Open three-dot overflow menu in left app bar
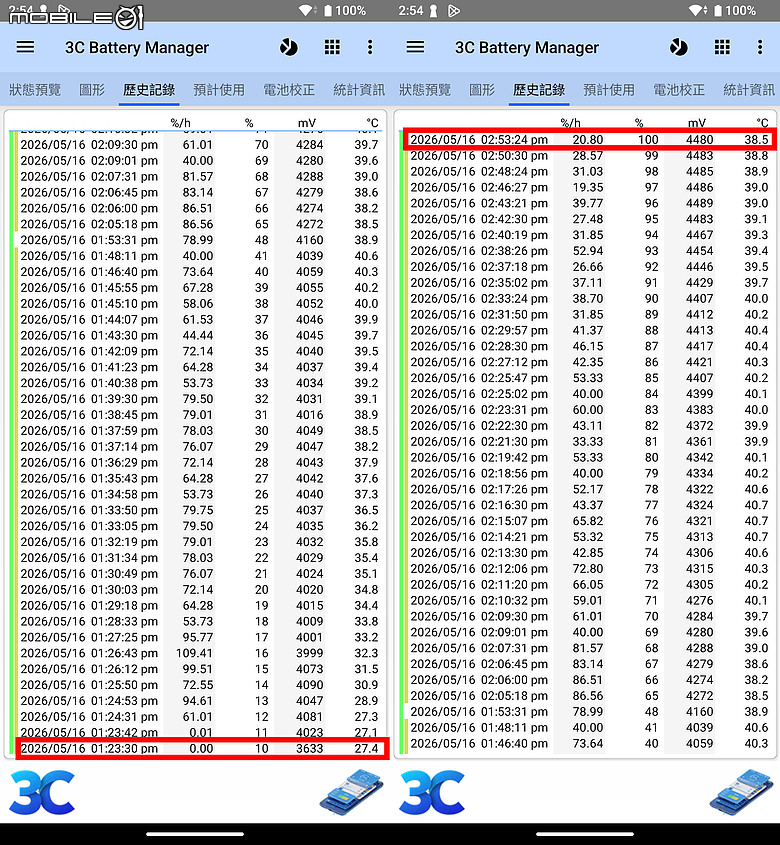Screen dimensions: 780x845 (x=370, y=47)
